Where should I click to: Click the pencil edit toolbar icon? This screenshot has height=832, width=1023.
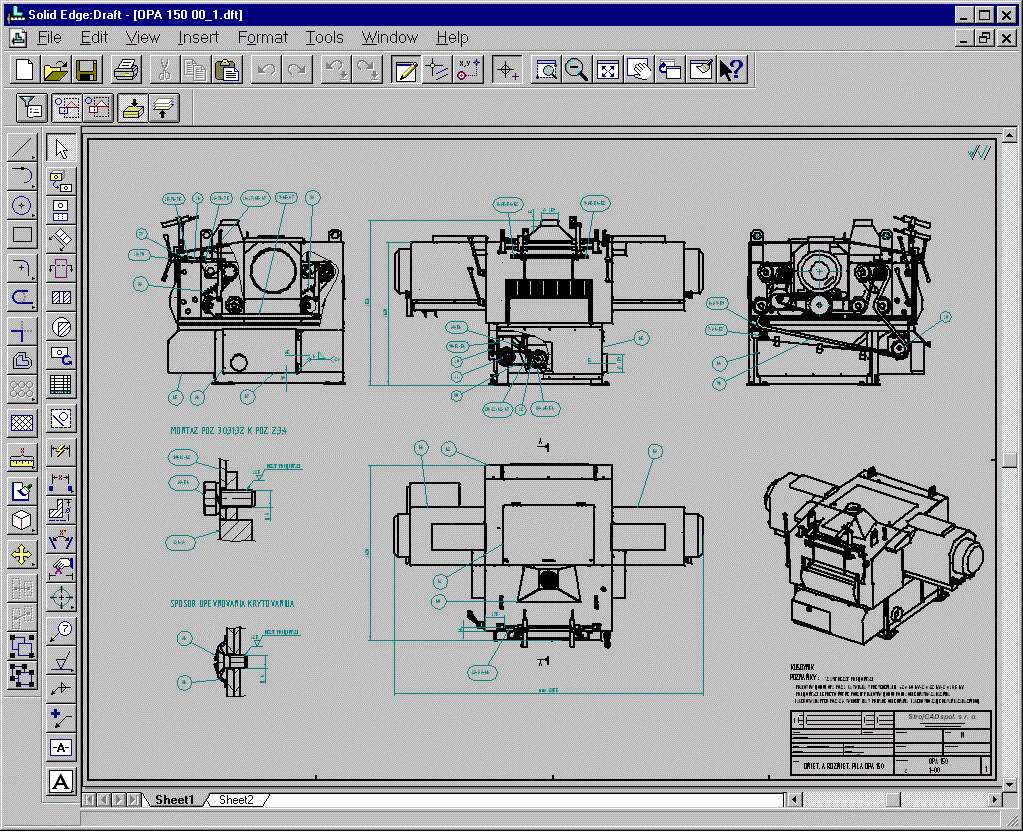(406, 70)
